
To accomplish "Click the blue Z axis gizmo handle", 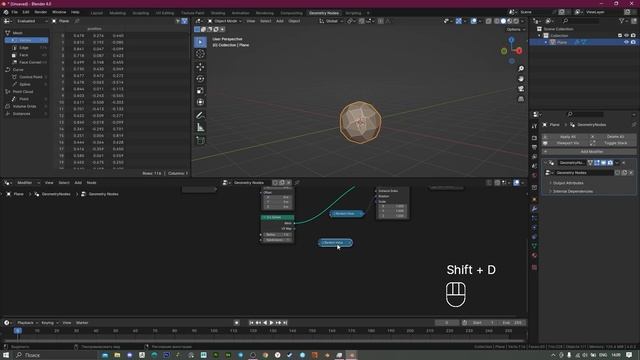I will (511, 40).
